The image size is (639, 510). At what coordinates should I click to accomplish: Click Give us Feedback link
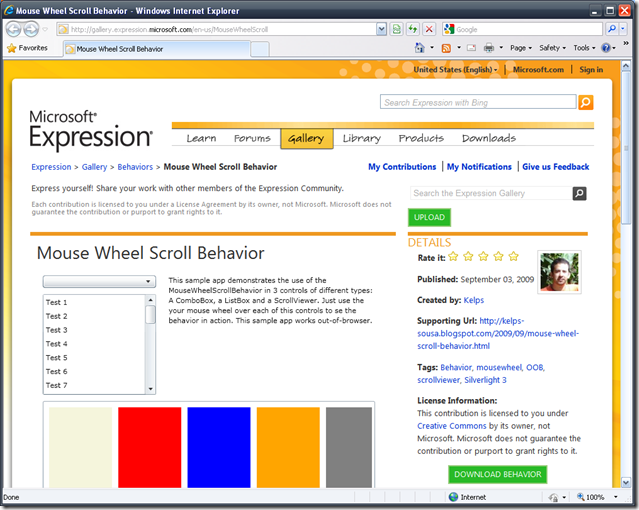(556, 167)
